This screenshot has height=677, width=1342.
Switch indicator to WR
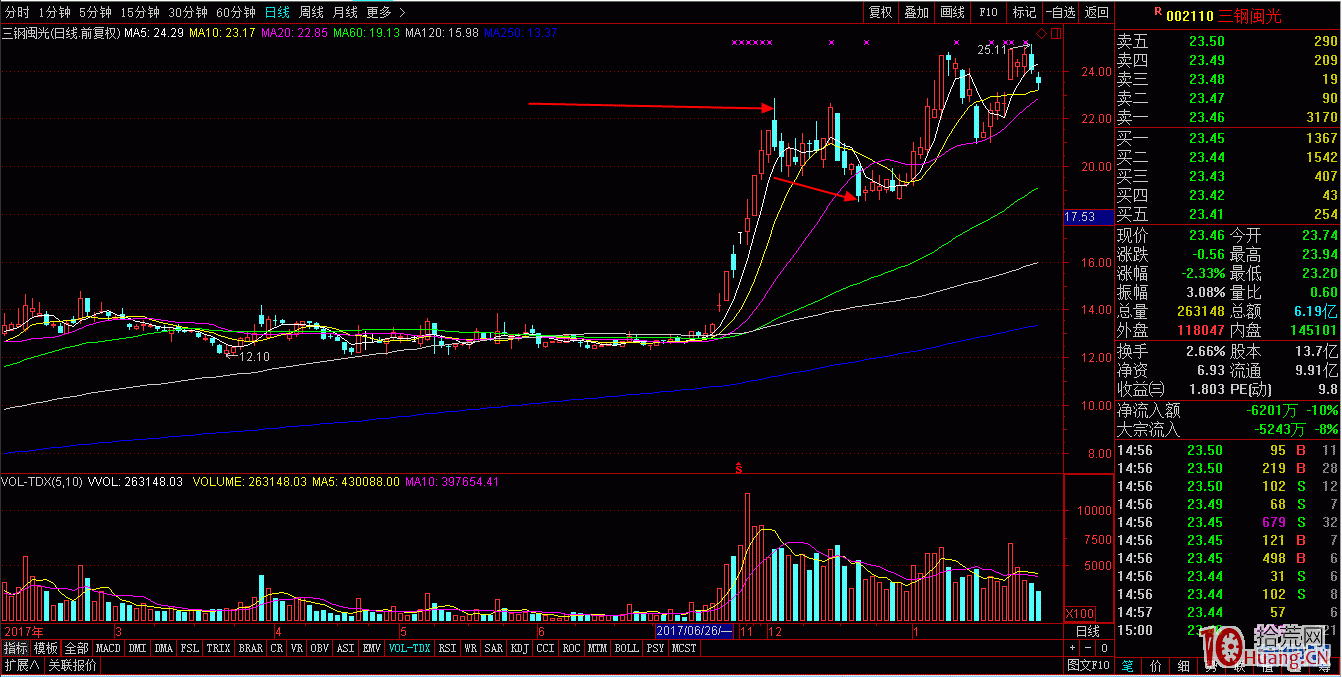(471, 648)
